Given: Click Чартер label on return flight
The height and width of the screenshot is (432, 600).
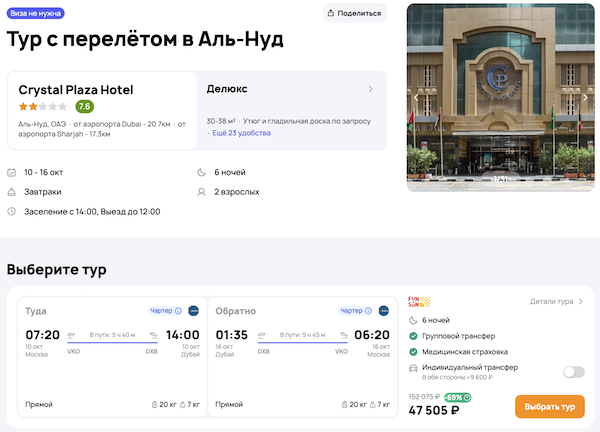Looking at the screenshot, I should (x=351, y=310).
